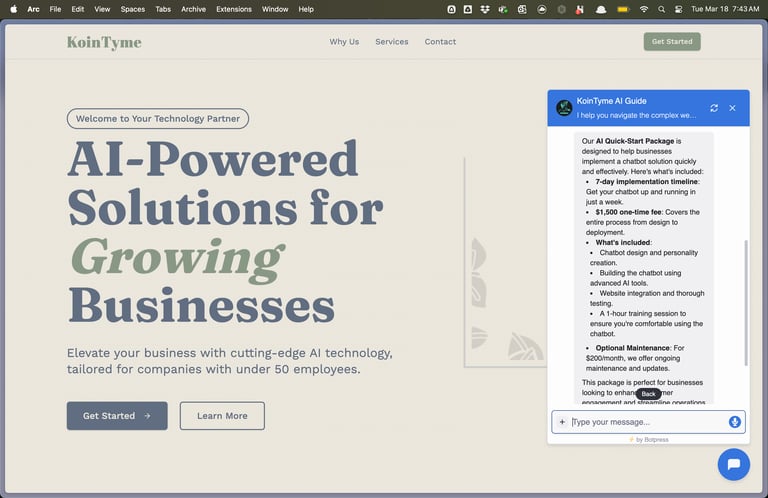Click the chat window scrollbar
The width and height of the screenshot is (768, 498).
tap(745, 303)
